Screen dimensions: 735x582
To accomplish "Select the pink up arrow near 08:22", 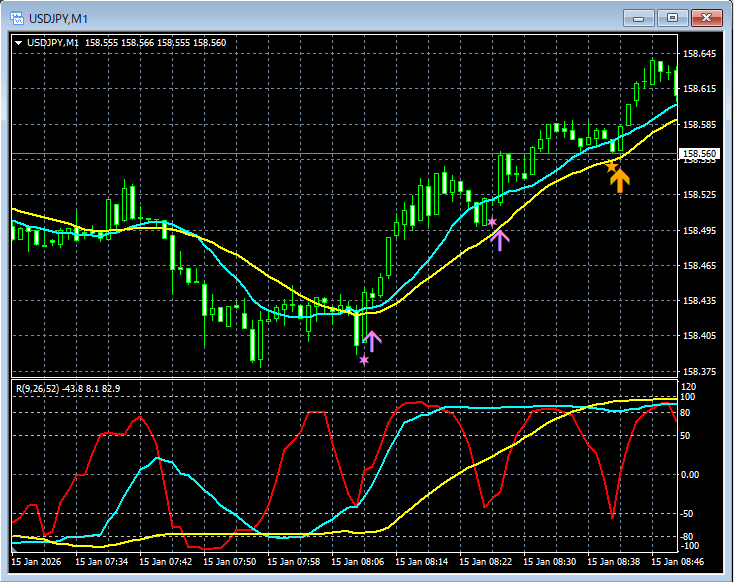I will [x=500, y=238].
